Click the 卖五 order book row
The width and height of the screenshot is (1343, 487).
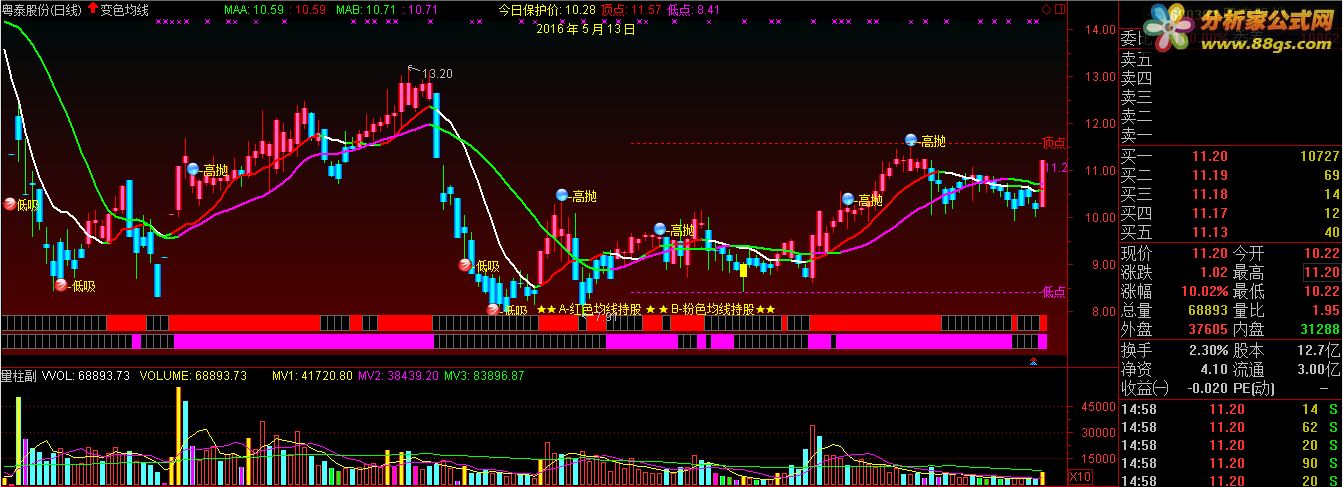pyautogui.click(x=1230, y=59)
